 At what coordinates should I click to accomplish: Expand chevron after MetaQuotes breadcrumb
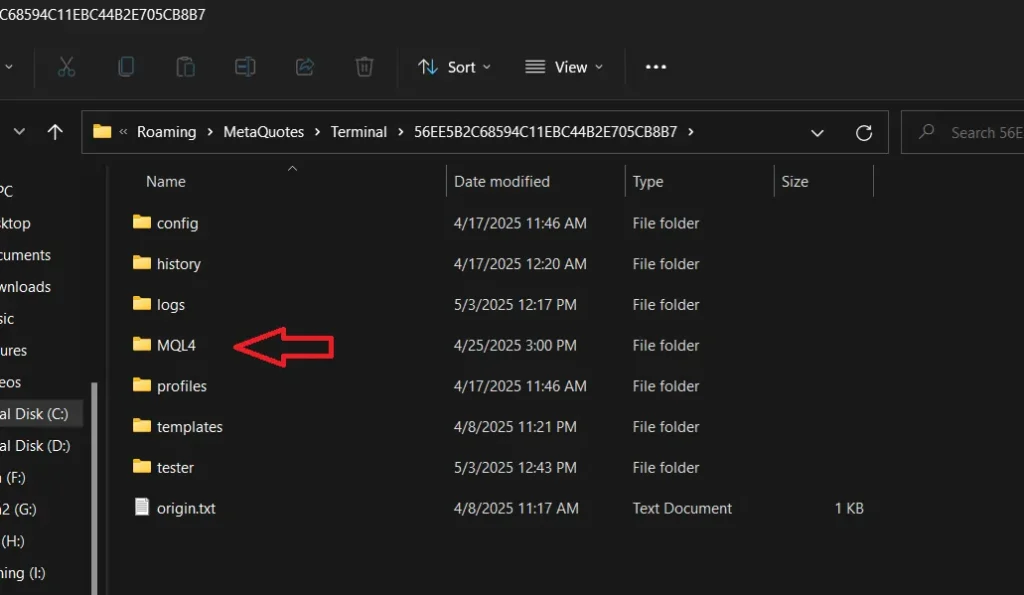pyautogui.click(x=317, y=132)
